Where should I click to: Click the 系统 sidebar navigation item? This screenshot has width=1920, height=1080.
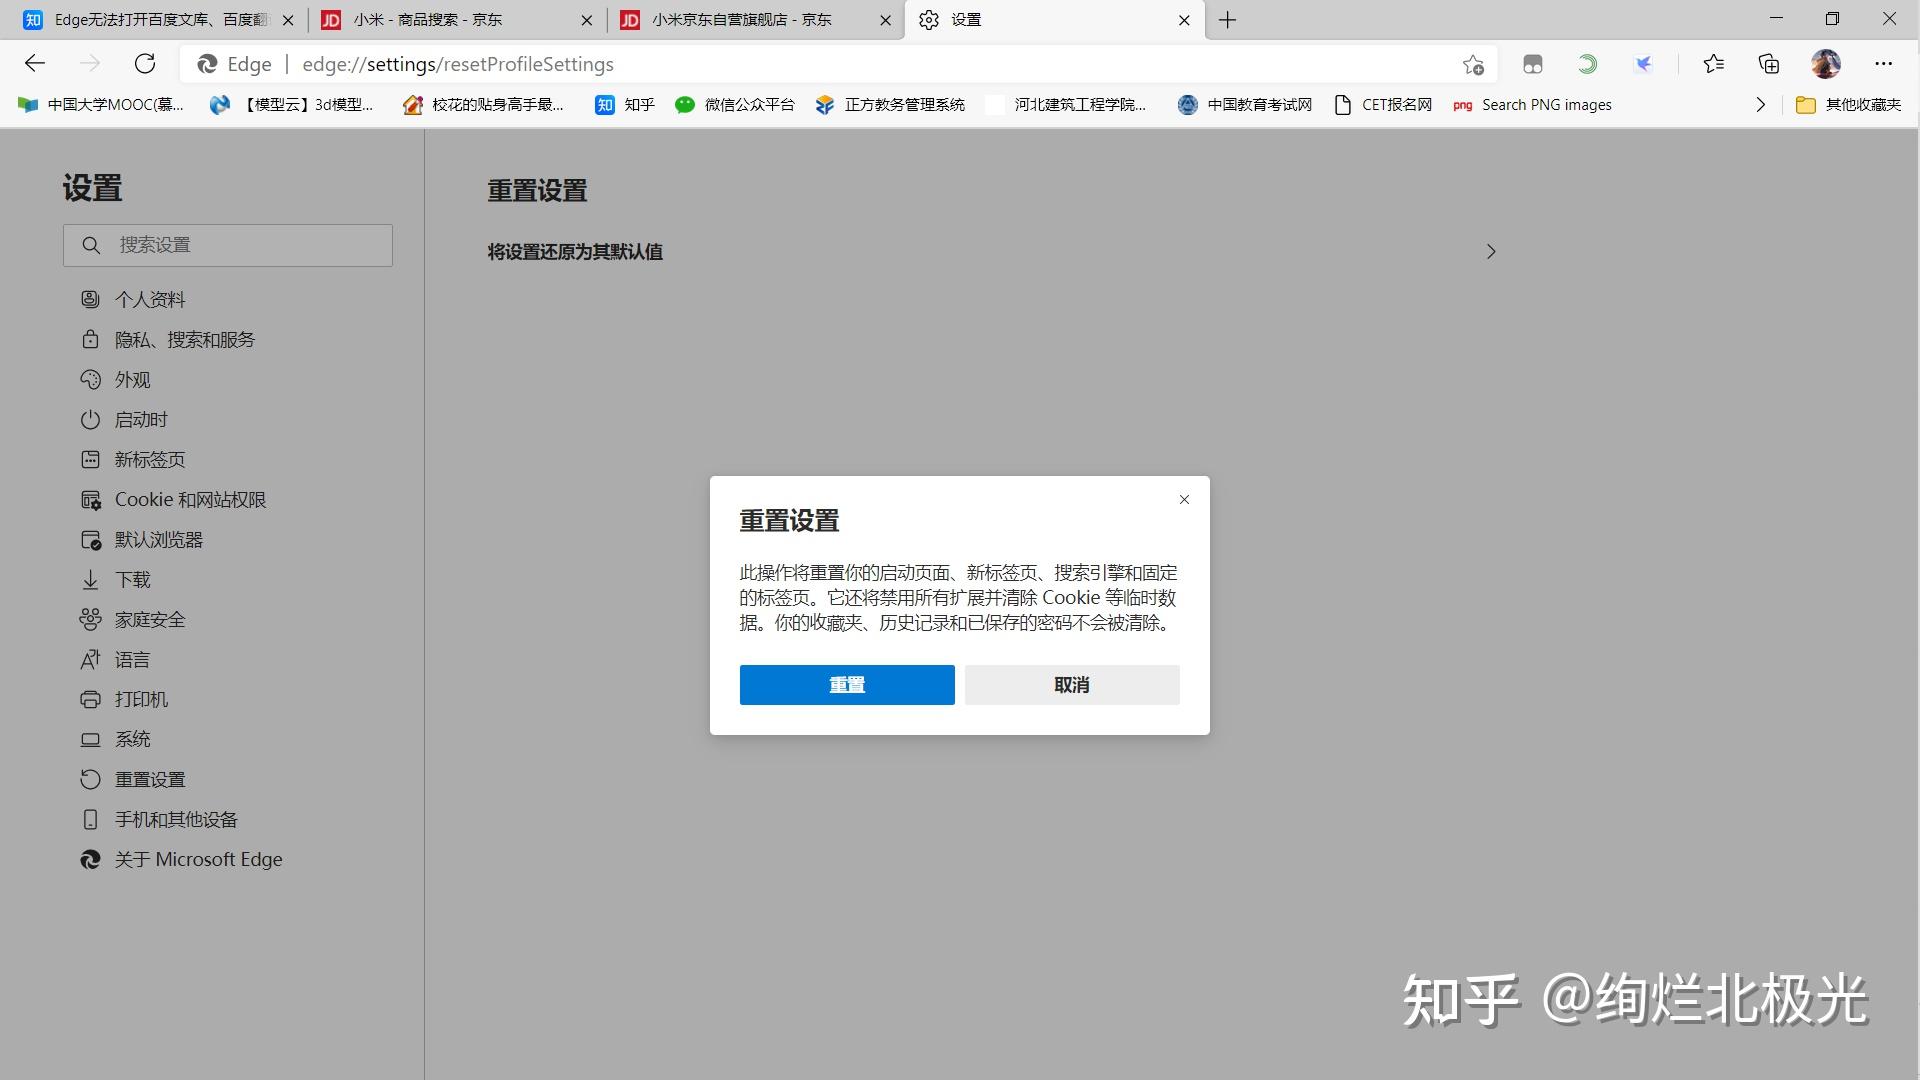click(x=133, y=738)
